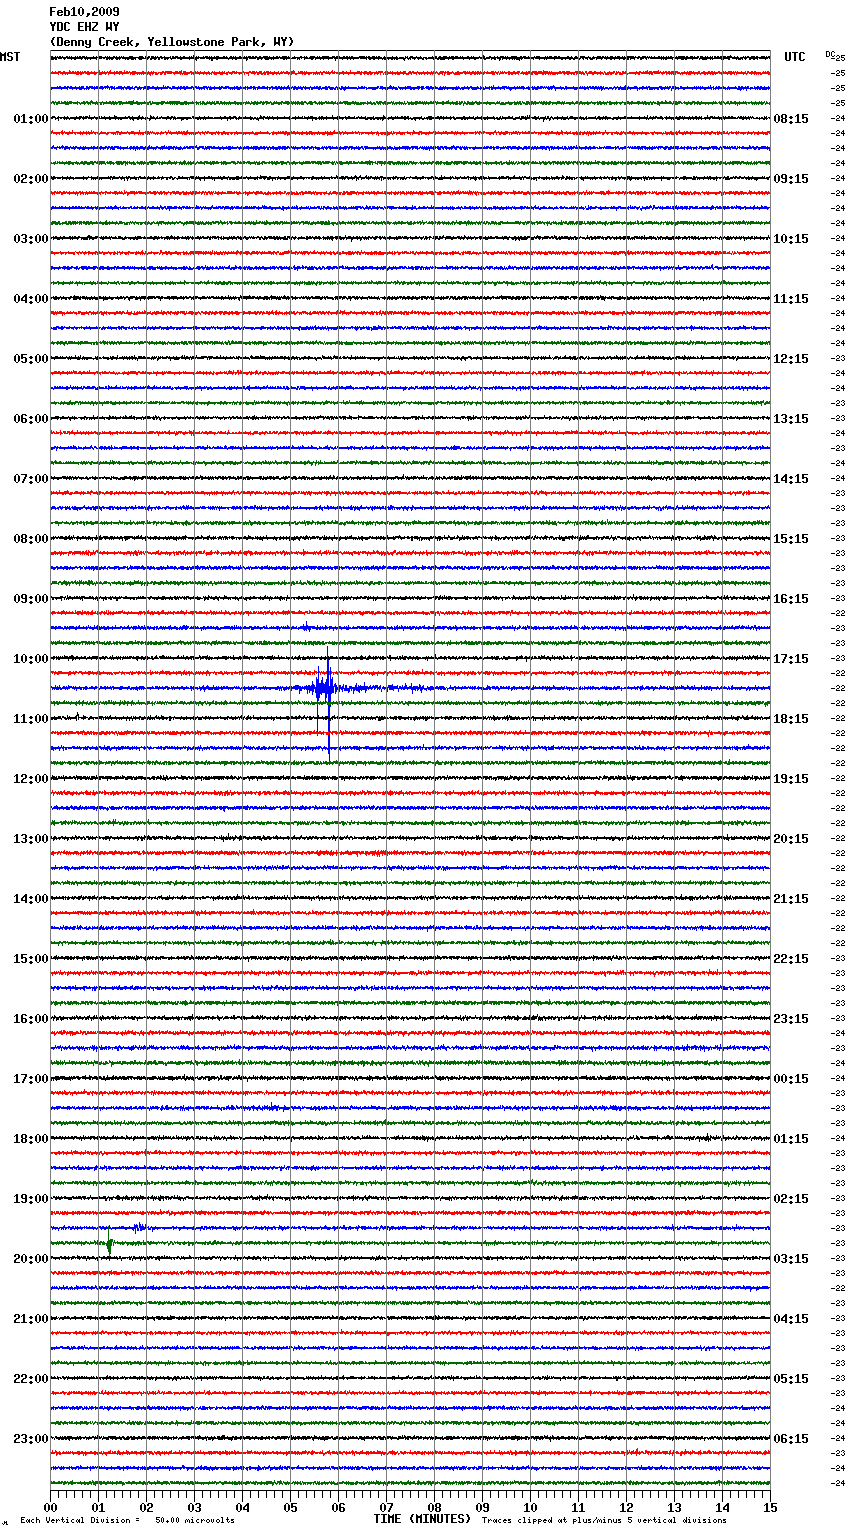This screenshot has width=850, height=1534.
Task: Click the green spike before 20:00
Action: [109, 1244]
